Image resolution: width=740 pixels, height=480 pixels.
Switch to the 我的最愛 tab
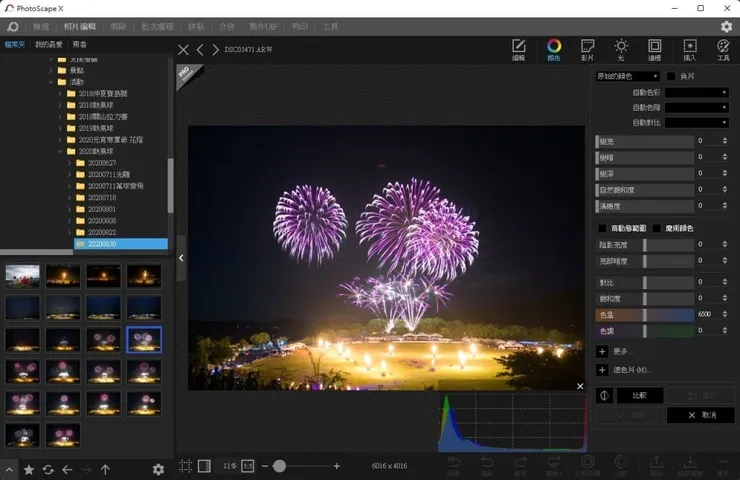tap(48, 45)
